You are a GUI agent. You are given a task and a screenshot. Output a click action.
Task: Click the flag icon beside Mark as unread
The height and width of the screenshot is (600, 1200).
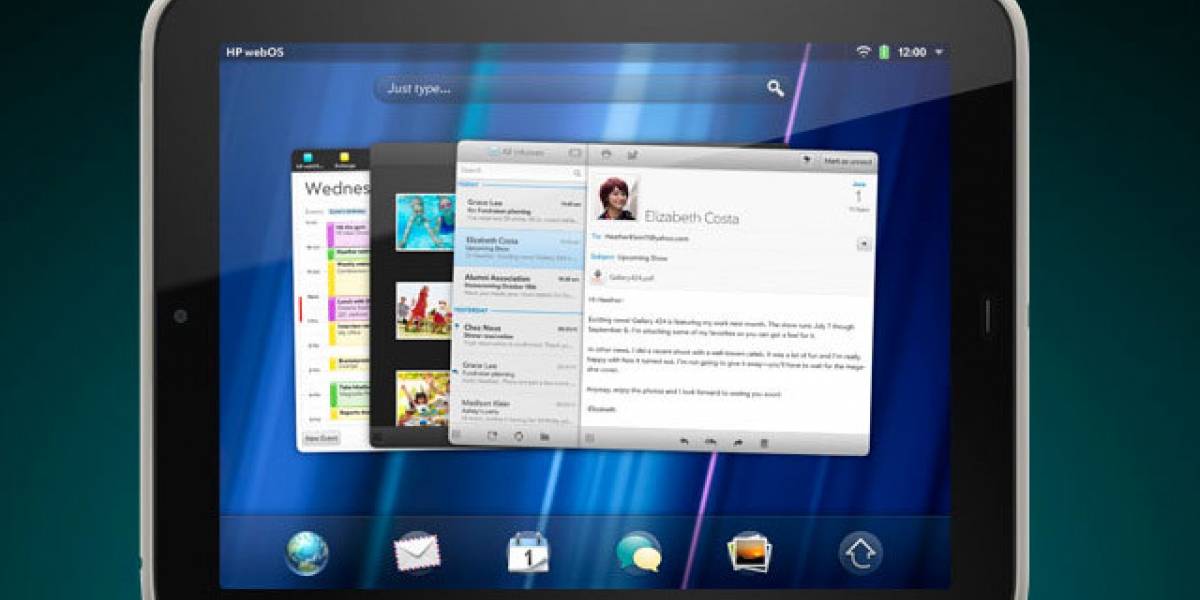tap(806, 160)
